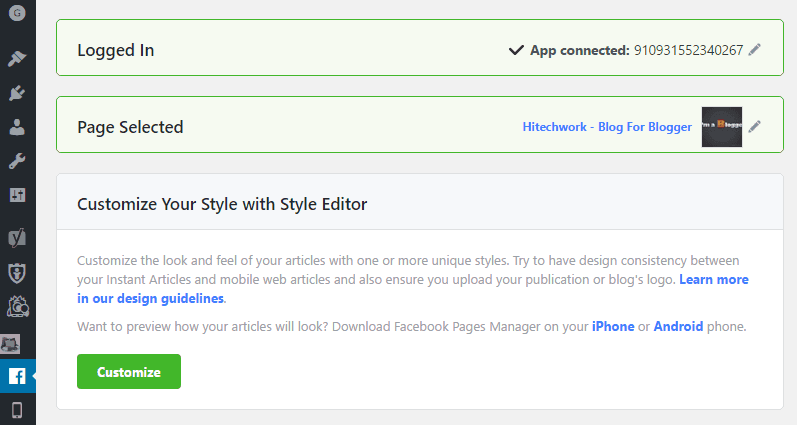Open the security shield icon in sidebar
Image resolution: width=797 pixels, height=425 pixels.
click(17, 273)
